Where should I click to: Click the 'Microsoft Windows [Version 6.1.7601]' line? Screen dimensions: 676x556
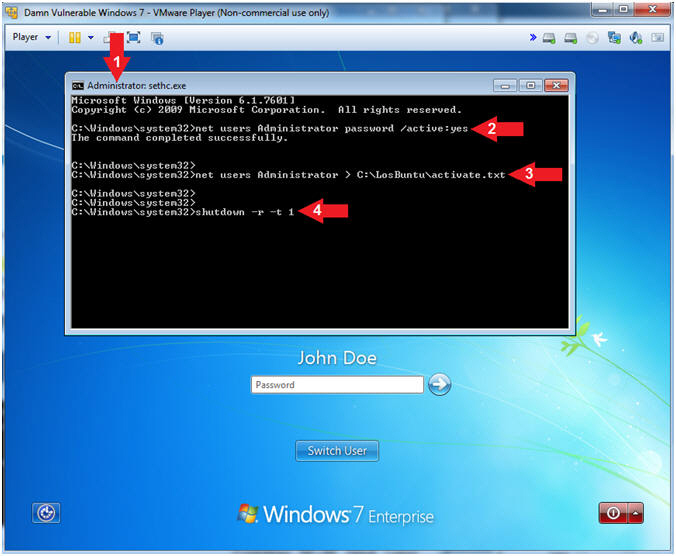pos(184,100)
